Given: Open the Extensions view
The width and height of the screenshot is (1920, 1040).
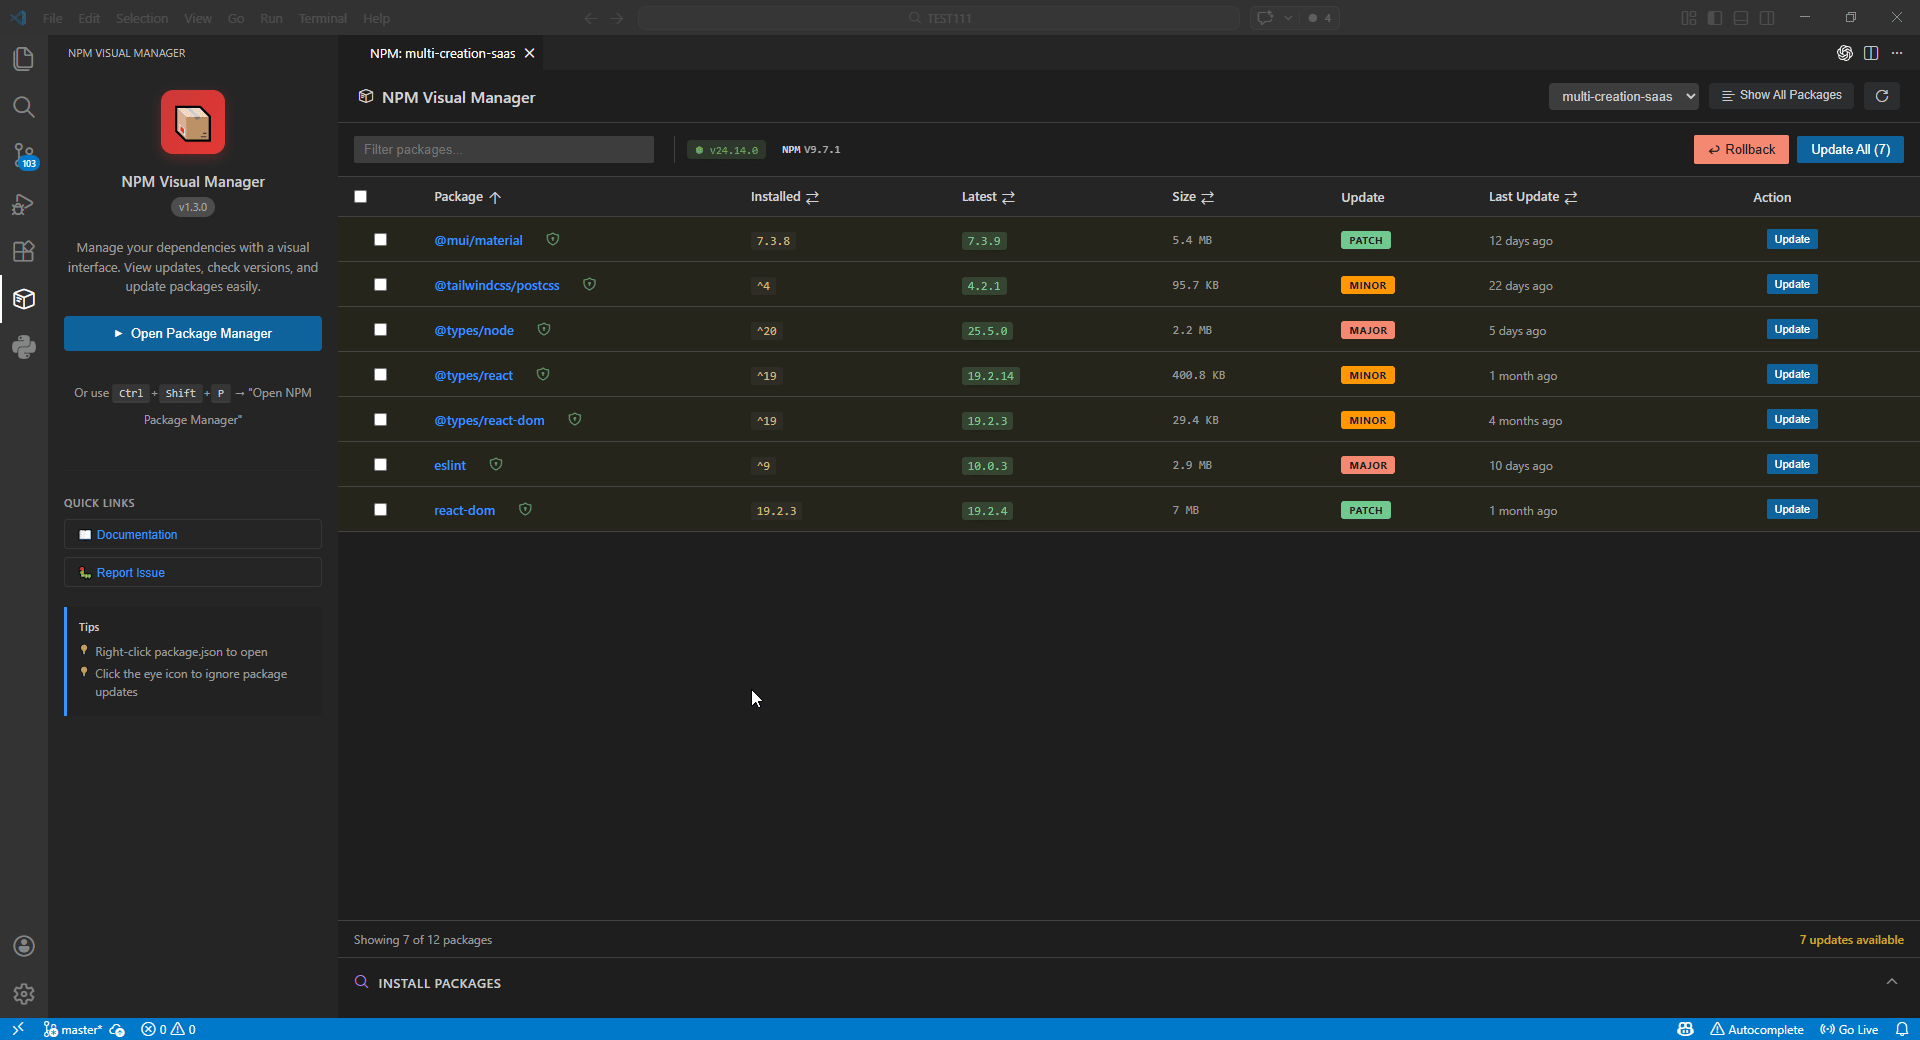Looking at the screenshot, I should [x=24, y=251].
